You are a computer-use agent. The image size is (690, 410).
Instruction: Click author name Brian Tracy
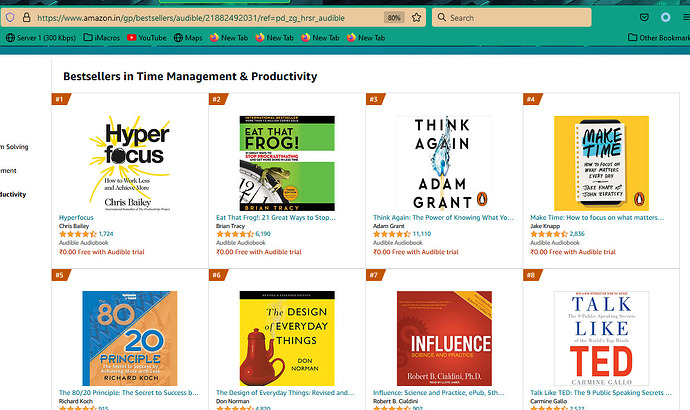coord(230,226)
